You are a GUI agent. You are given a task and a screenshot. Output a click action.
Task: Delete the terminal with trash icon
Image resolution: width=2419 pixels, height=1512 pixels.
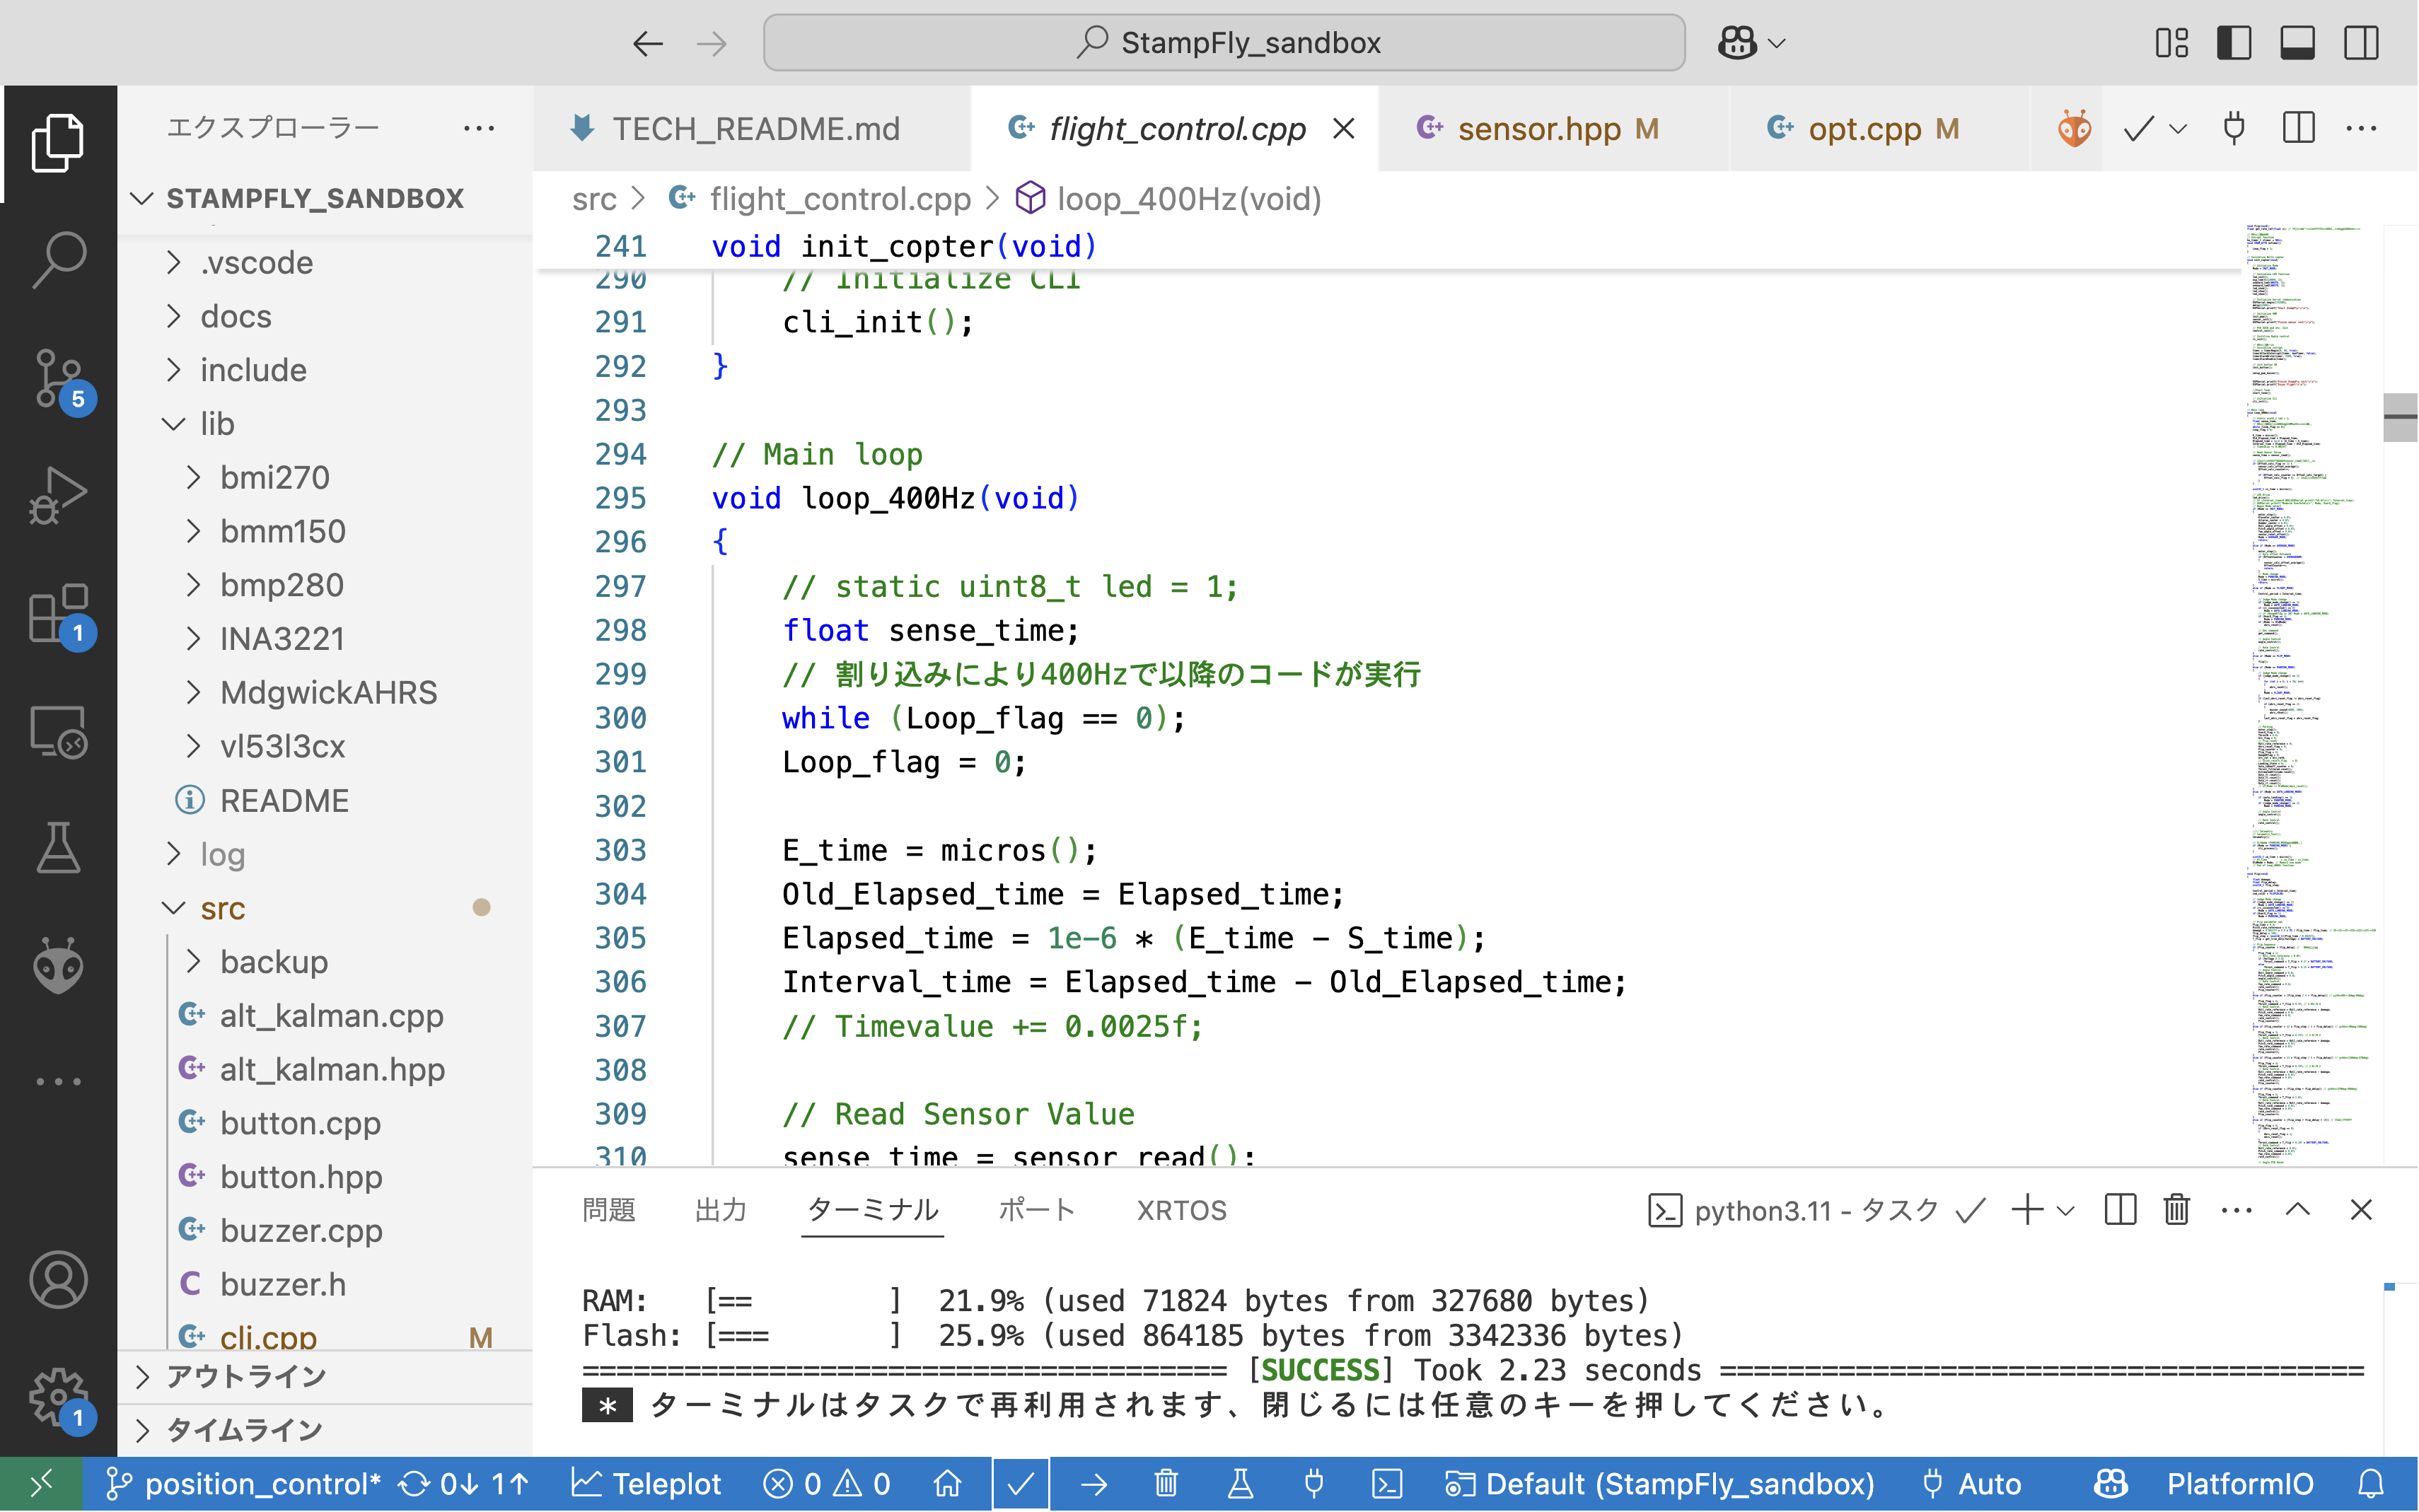click(x=2176, y=1210)
